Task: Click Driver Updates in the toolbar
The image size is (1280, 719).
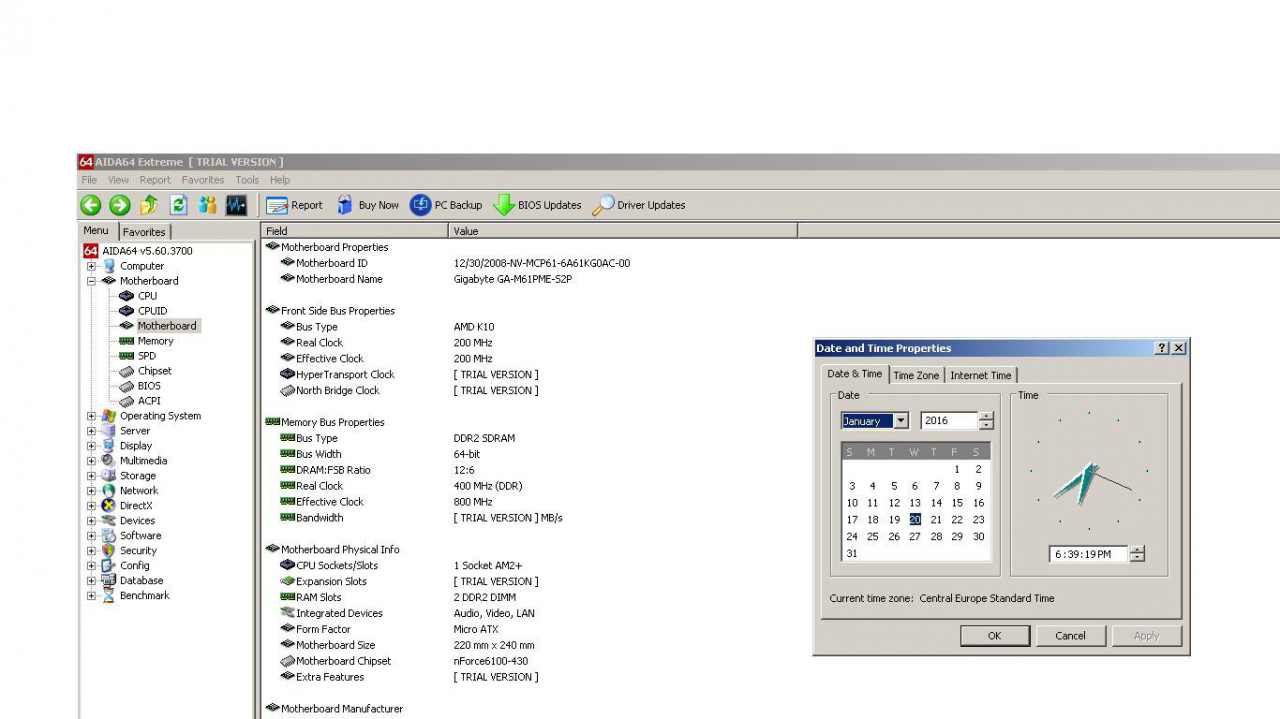Action: coord(639,205)
